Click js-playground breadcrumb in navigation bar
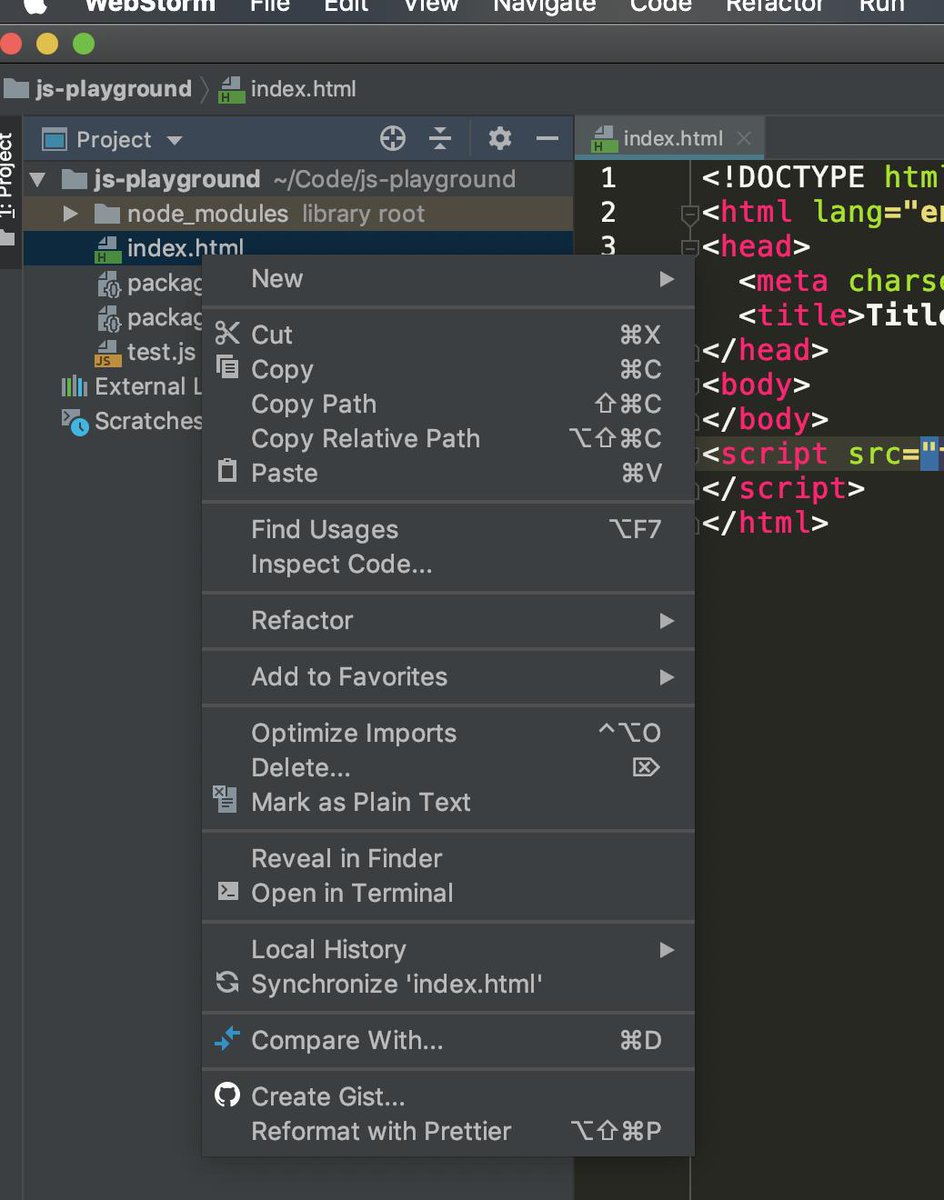This screenshot has width=944, height=1200. [x=98, y=89]
